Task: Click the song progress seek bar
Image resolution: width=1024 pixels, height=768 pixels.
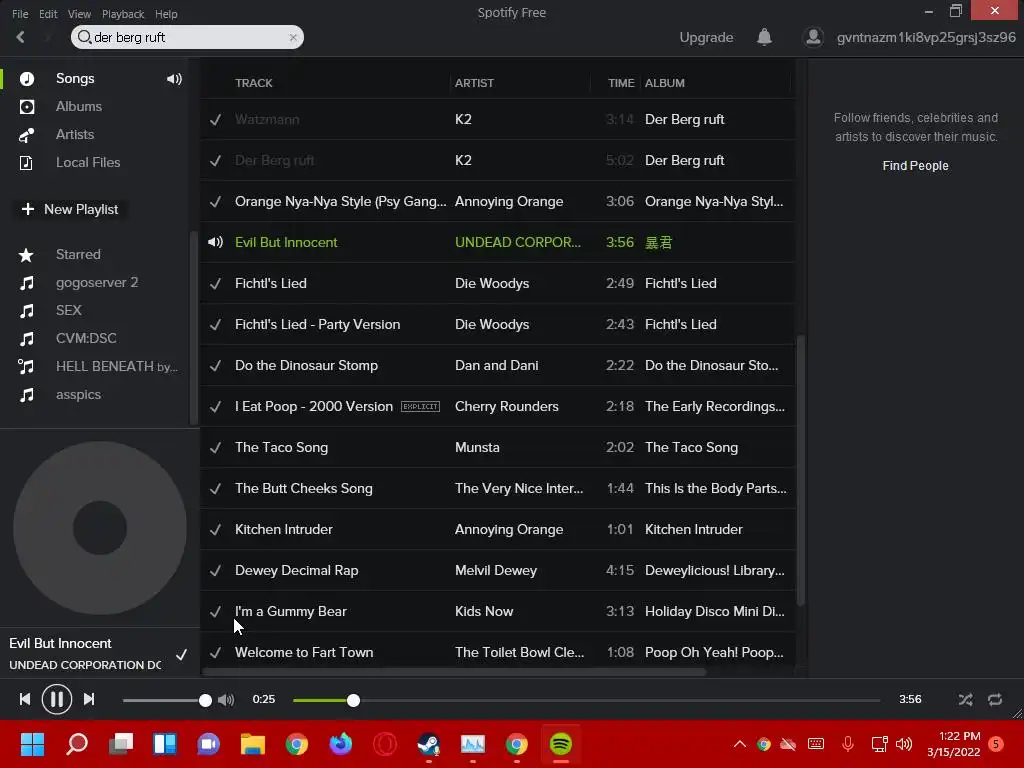Action: point(586,701)
